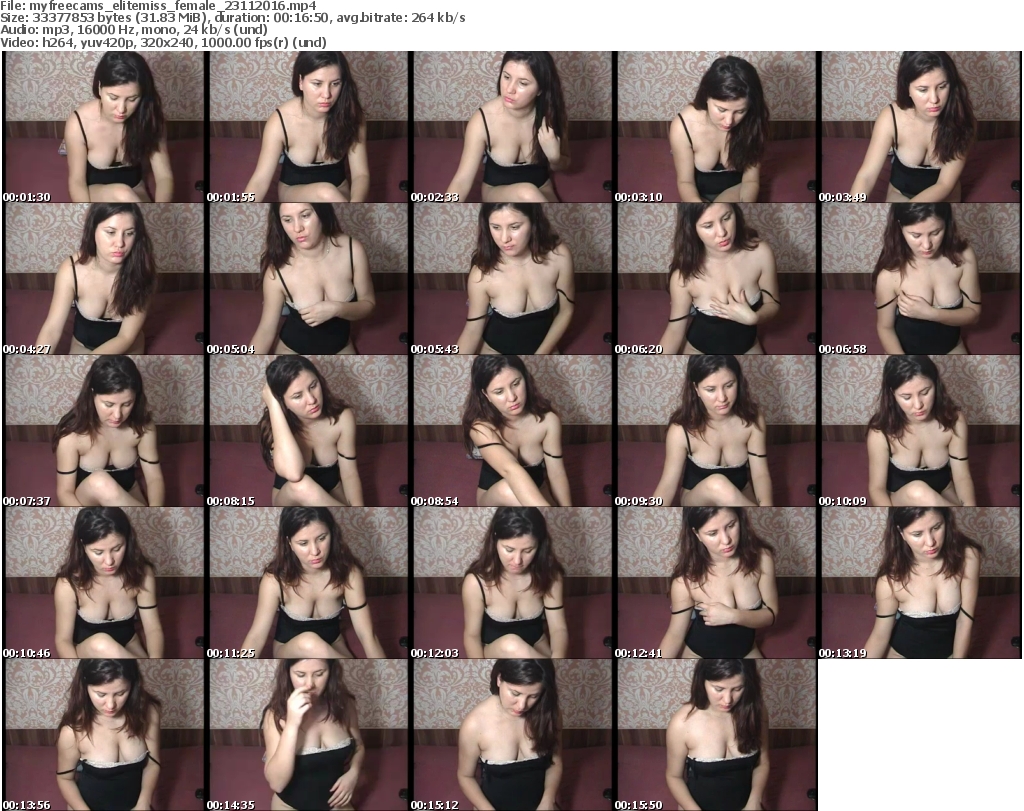This screenshot has width=1024, height=811.
Task: Open the frame stamped 00:03:10
Action: (x=716, y=127)
